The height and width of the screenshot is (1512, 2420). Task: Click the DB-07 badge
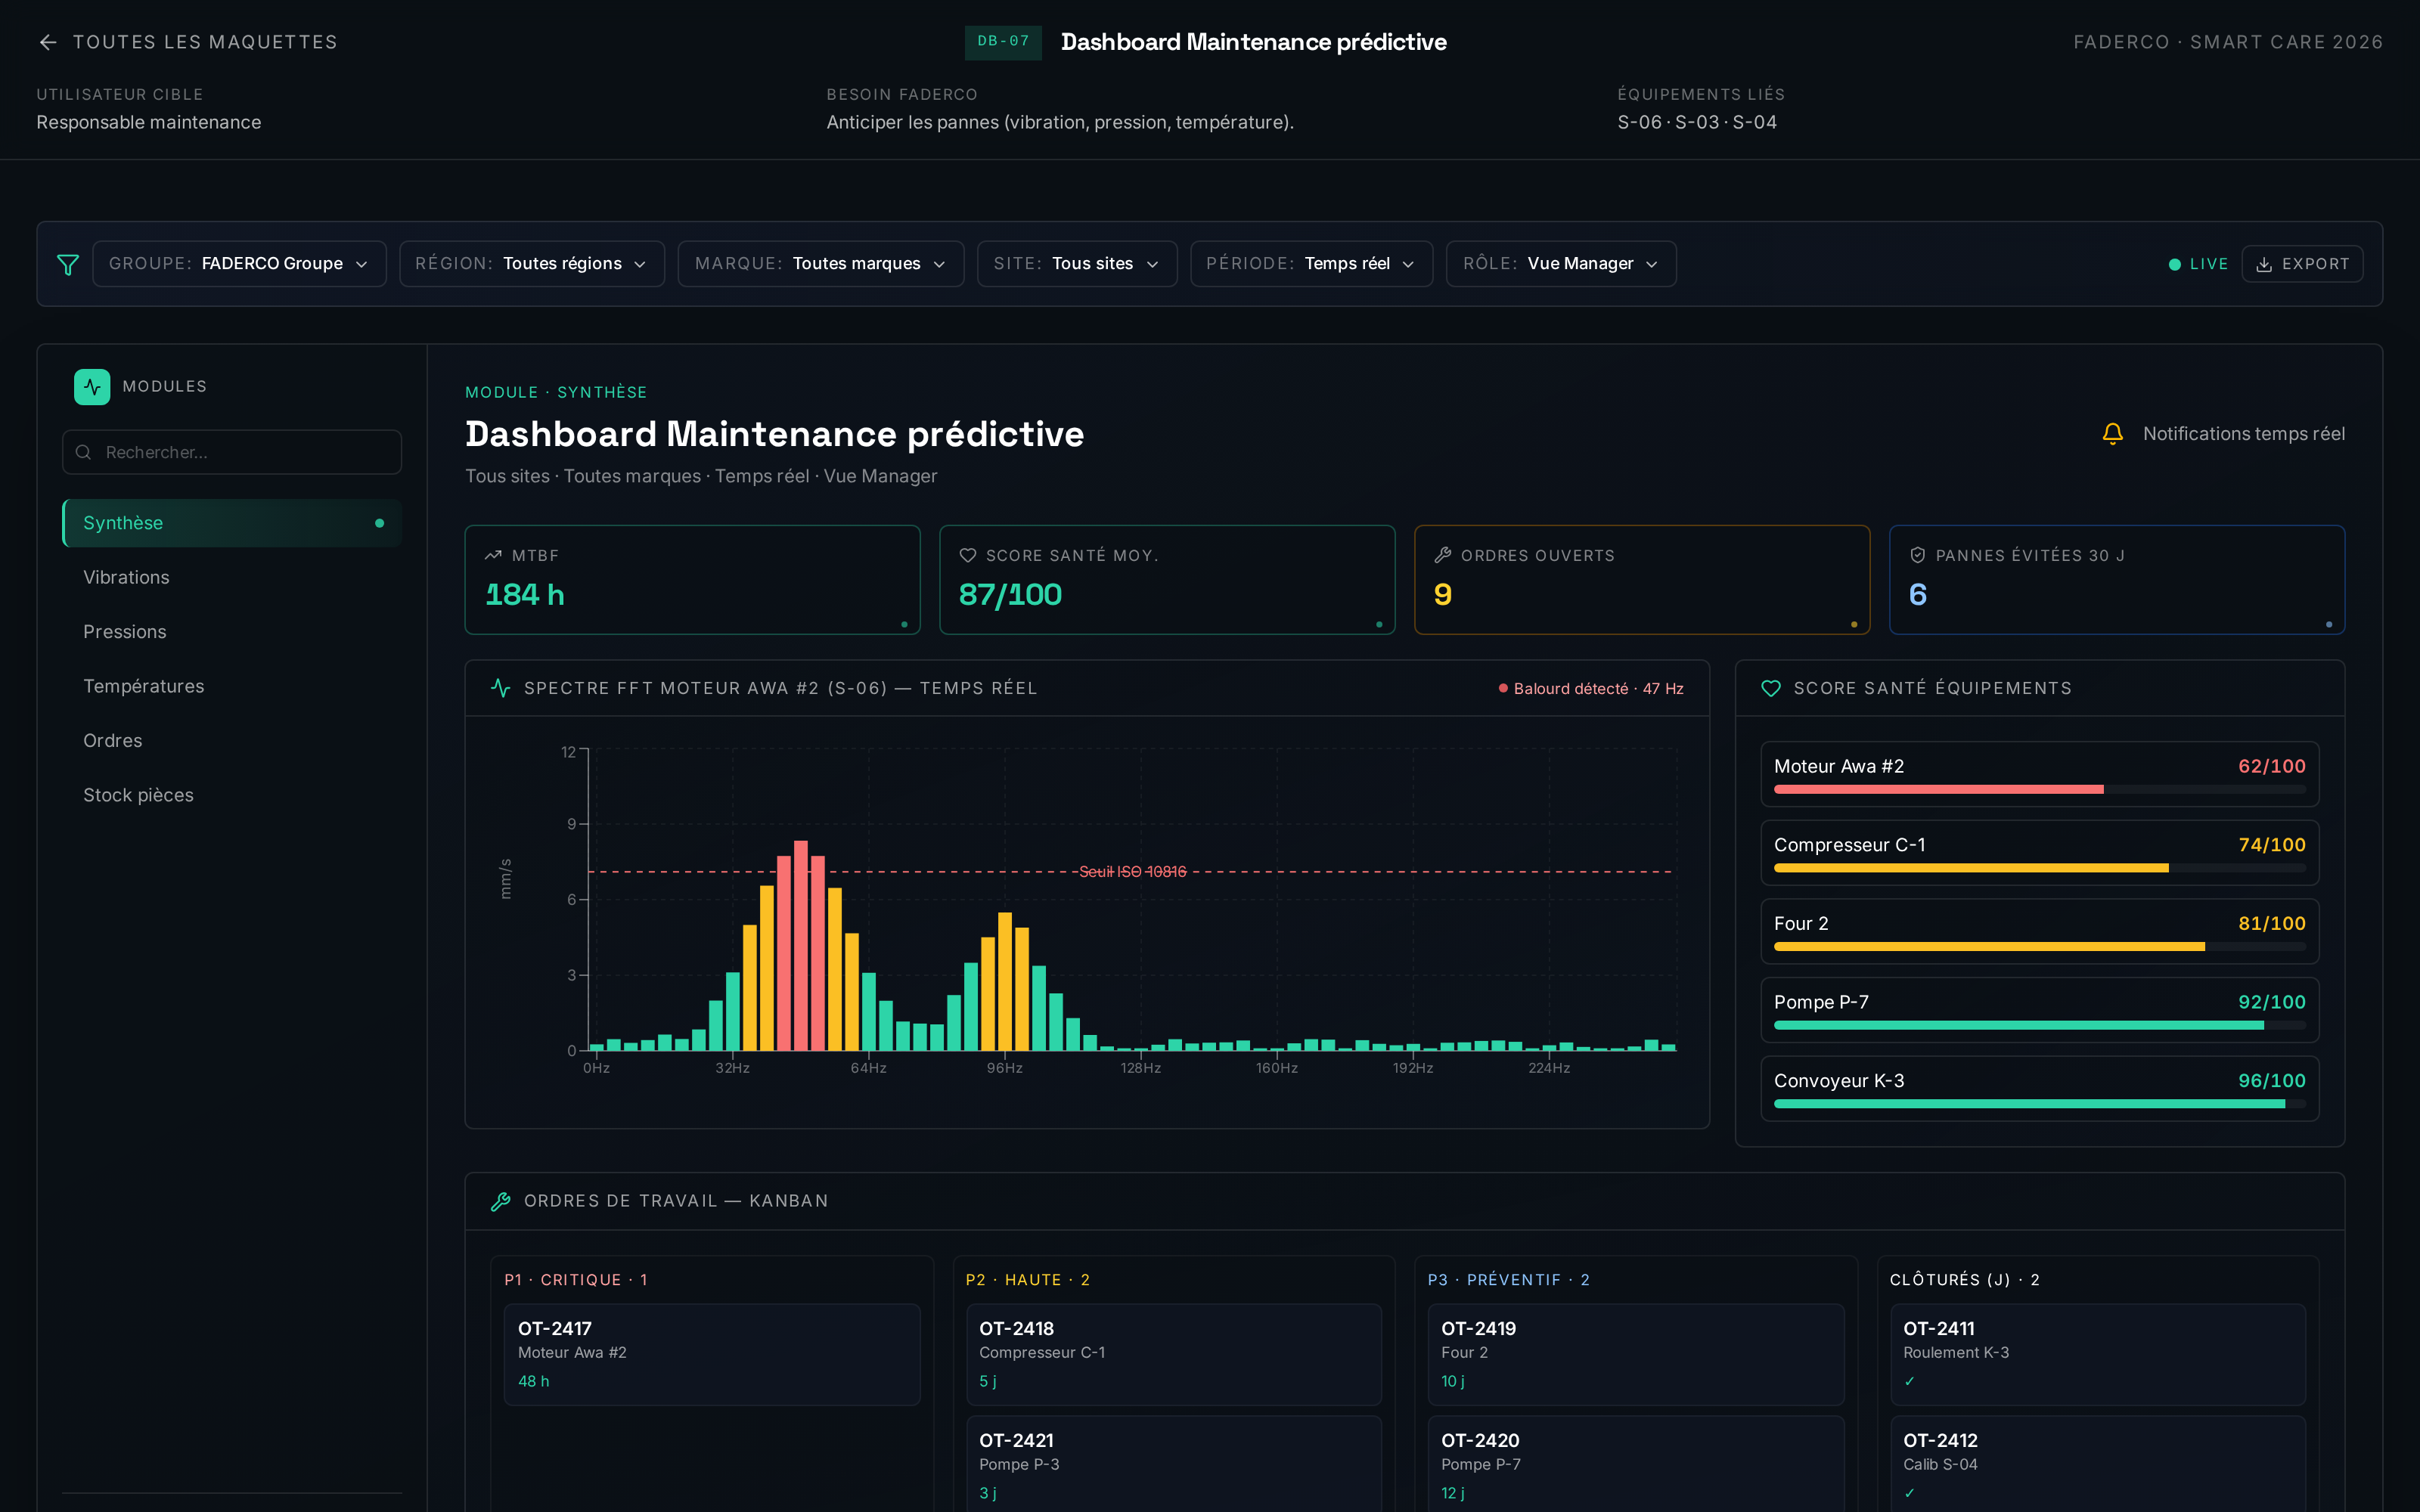pos(1003,42)
